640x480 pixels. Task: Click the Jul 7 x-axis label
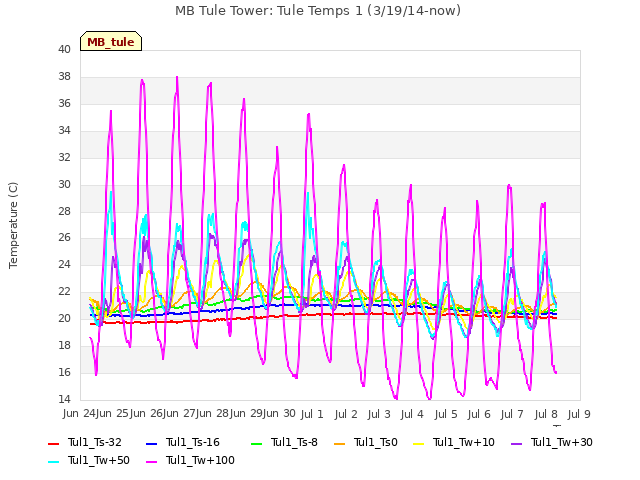(512, 414)
